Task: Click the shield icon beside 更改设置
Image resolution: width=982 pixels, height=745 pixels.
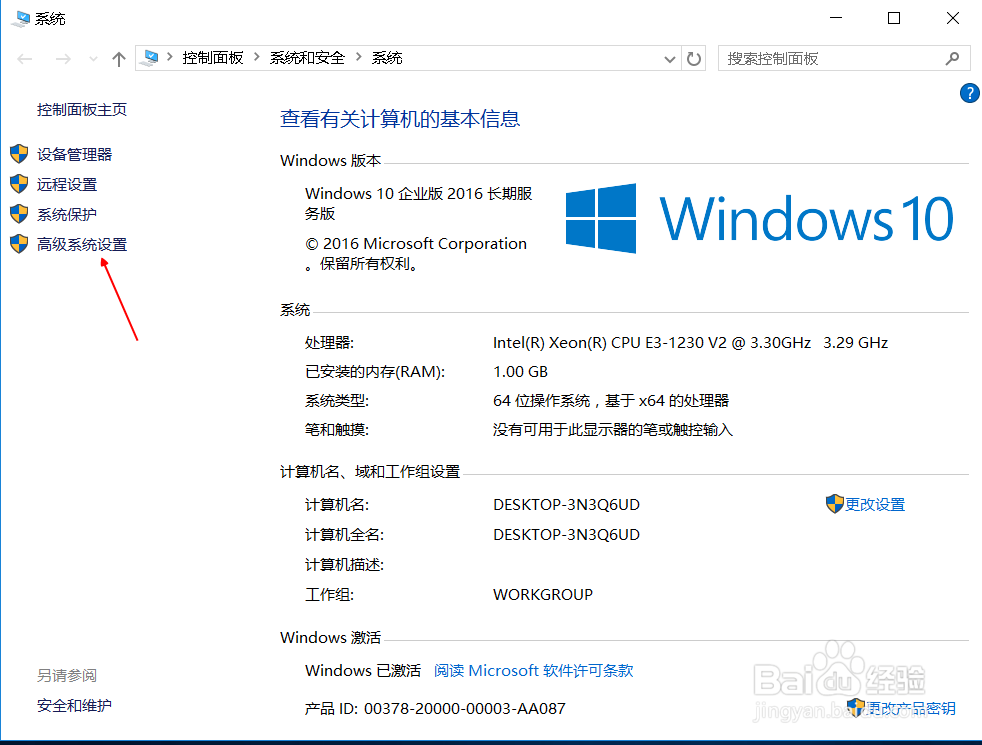Action: point(835,504)
